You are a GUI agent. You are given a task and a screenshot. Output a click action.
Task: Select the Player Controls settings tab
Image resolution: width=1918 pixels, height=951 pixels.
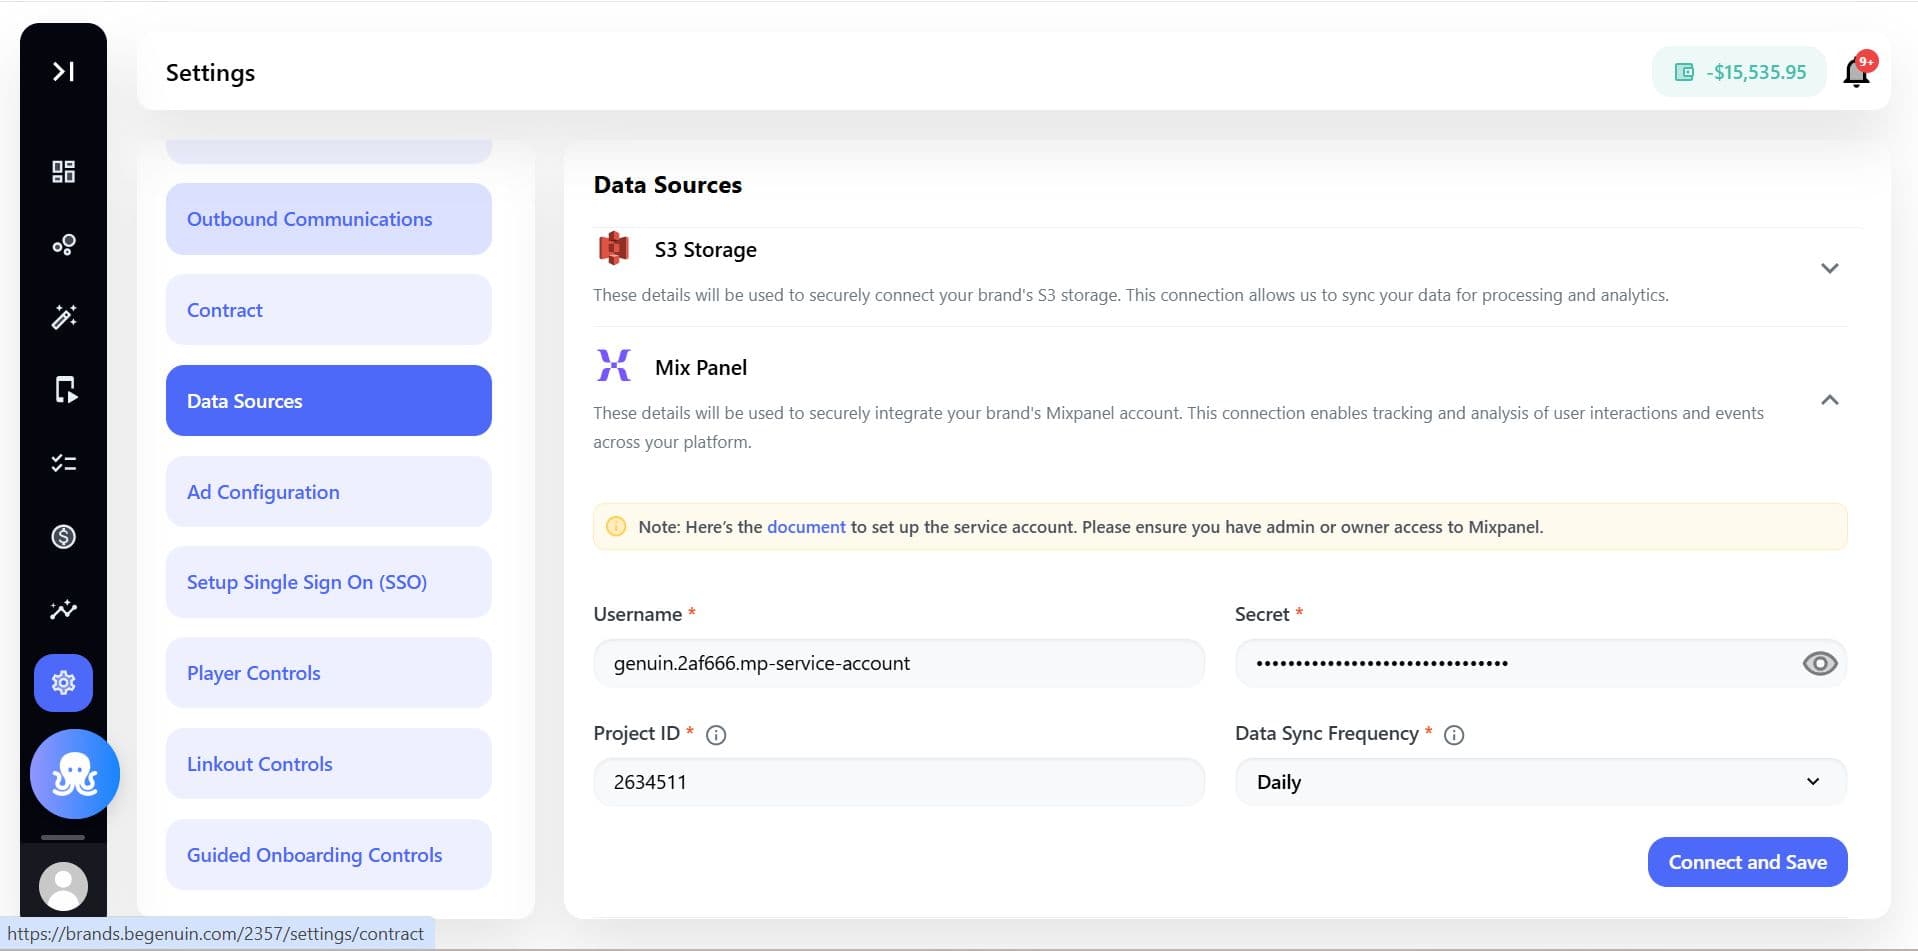click(x=329, y=673)
